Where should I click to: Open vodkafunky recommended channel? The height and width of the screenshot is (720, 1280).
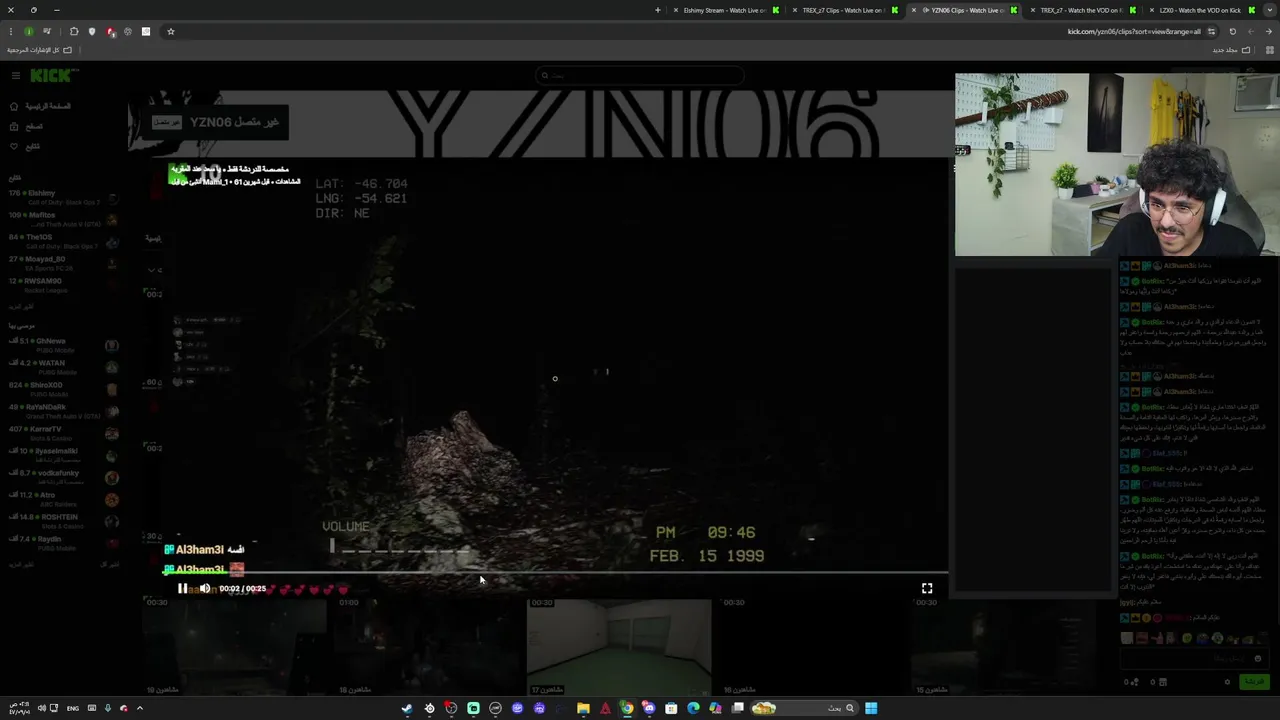tap(62, 477)
